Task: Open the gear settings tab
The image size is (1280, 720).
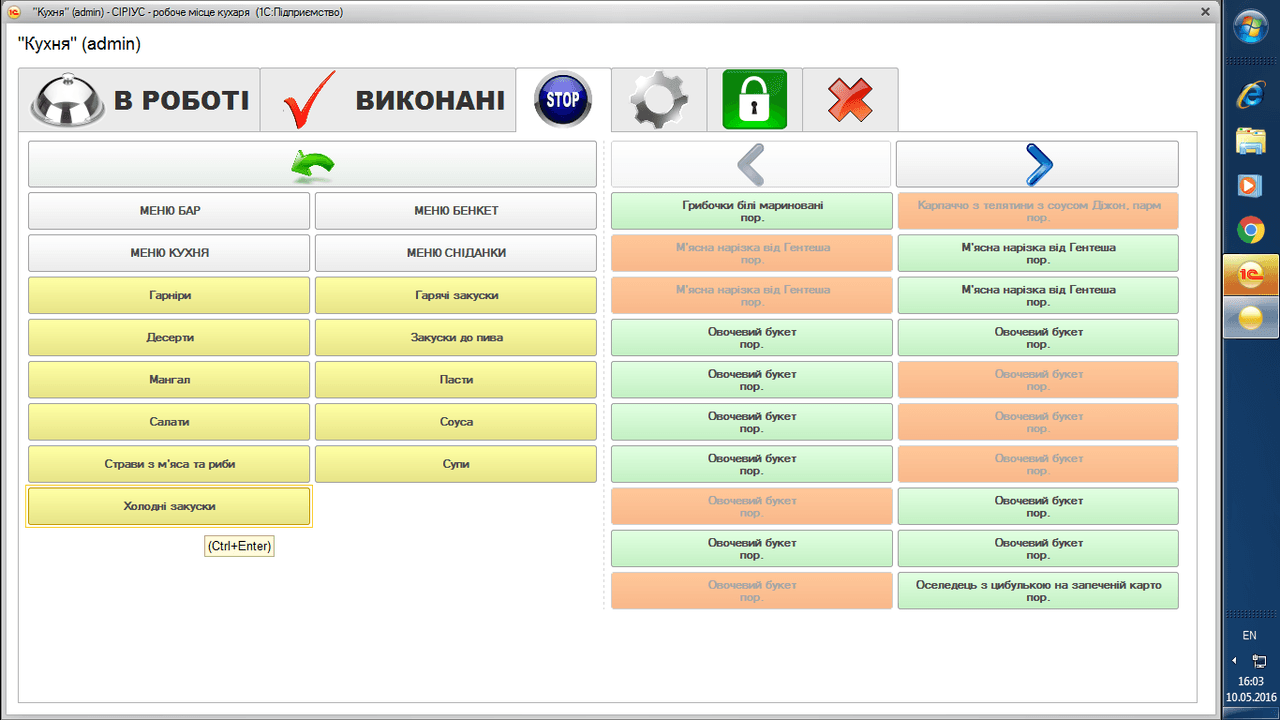Action: click(659, 100)
